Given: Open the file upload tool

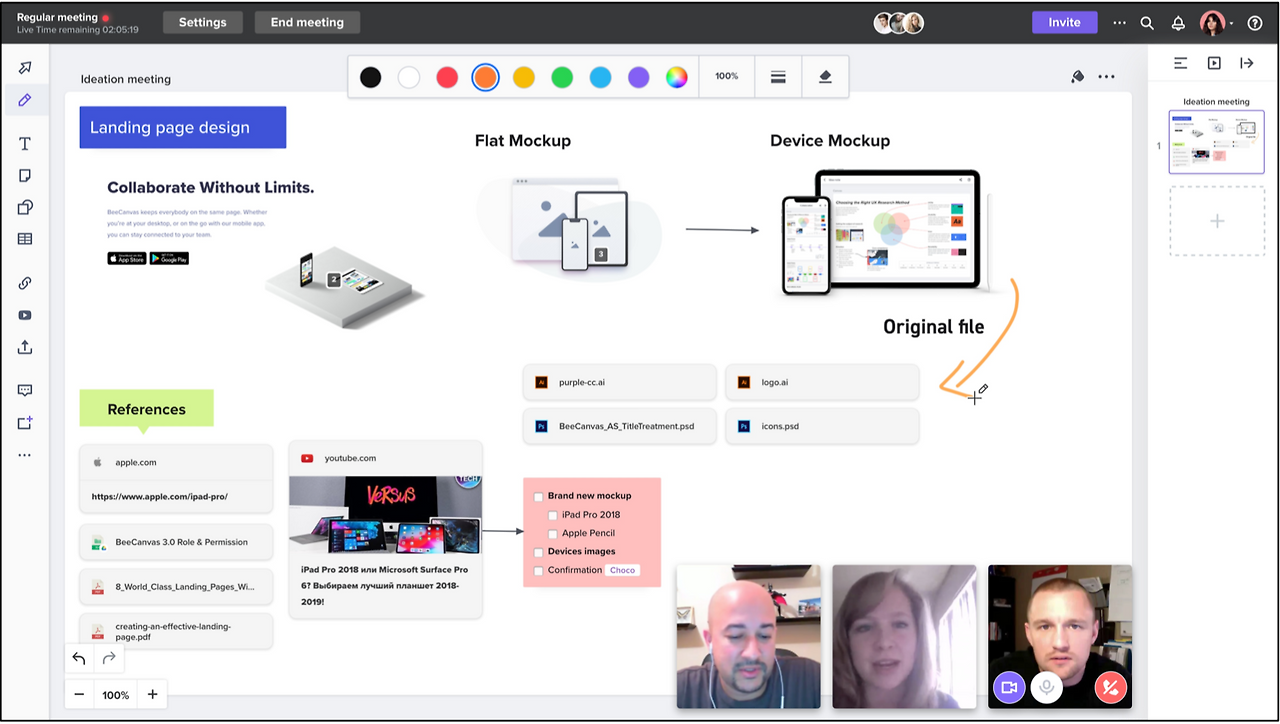Looking at the screenshot, I should [x=25, y=347].
